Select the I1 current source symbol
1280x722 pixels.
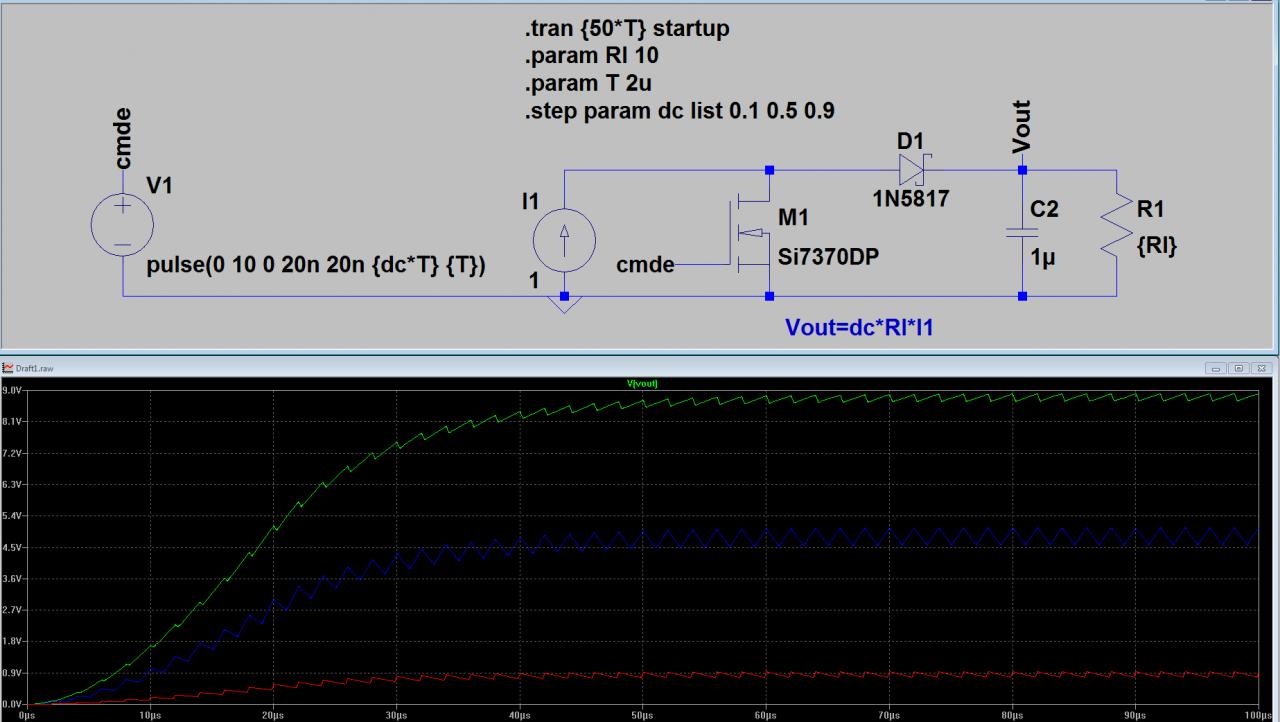click(566, 241)
